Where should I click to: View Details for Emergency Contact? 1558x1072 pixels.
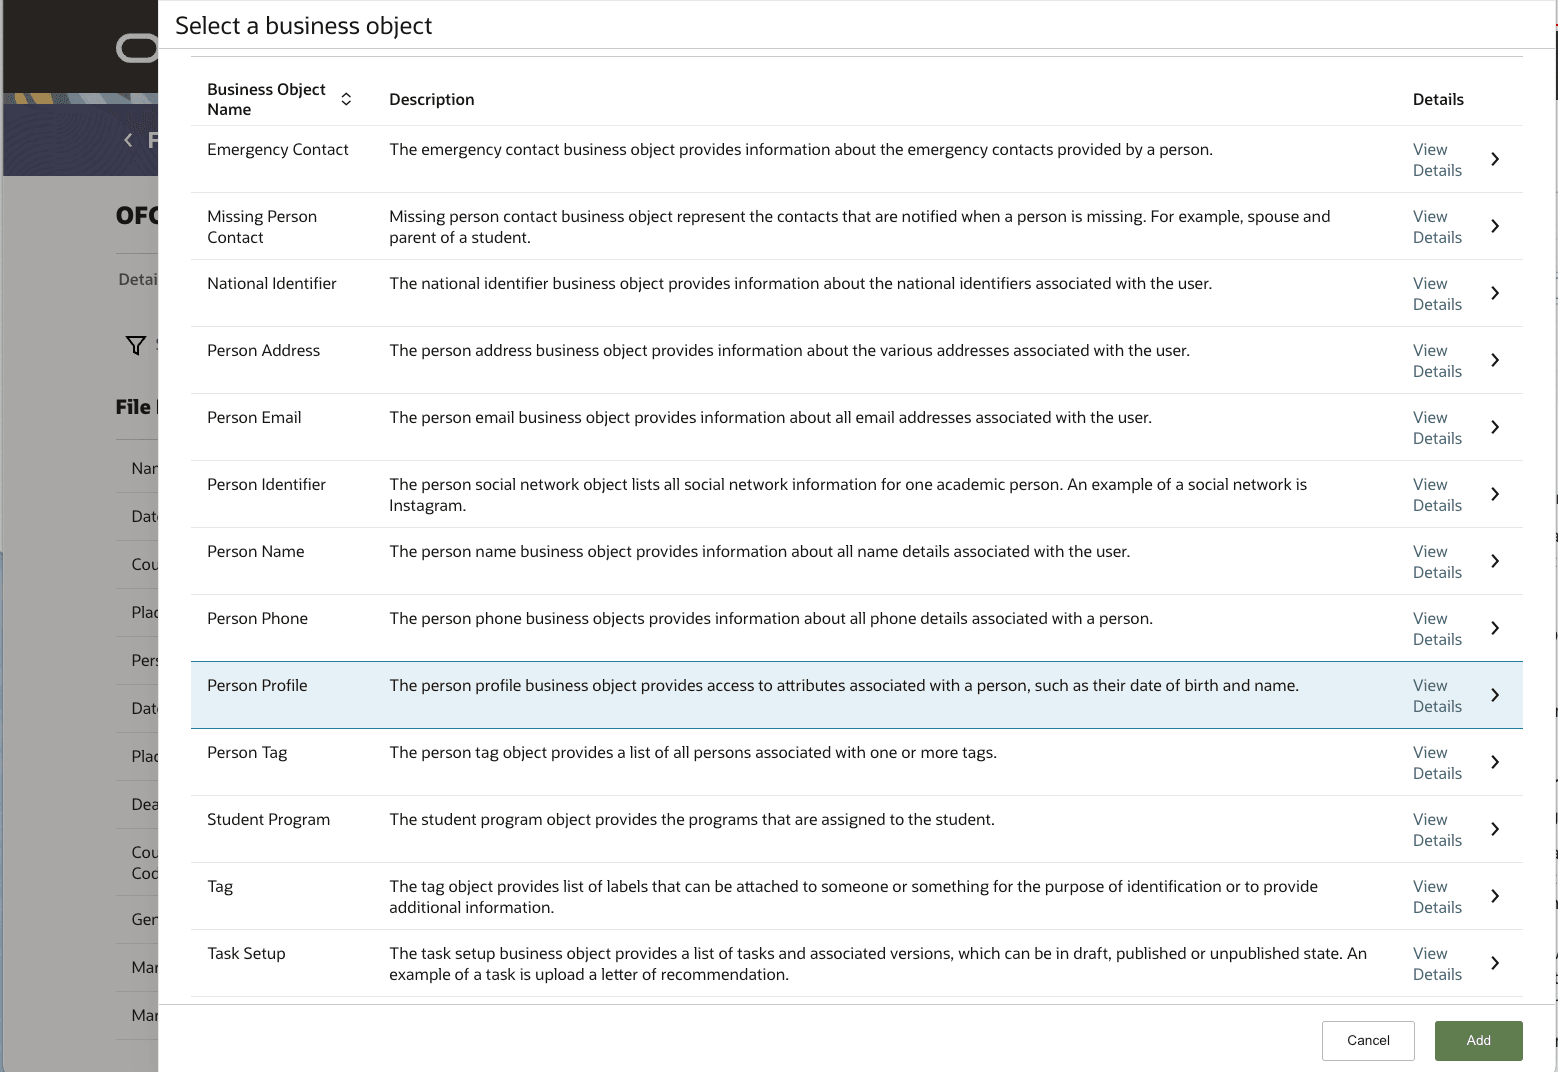pos(1437,160)
